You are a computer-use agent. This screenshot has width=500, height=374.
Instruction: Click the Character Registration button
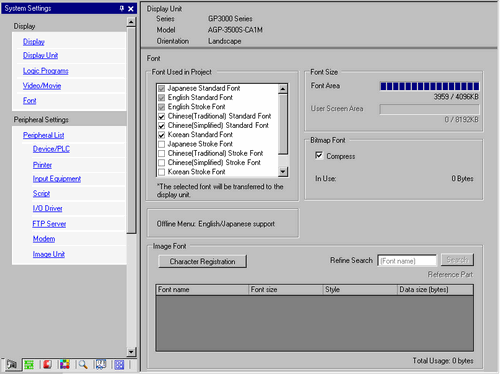[x=202, y=262]
